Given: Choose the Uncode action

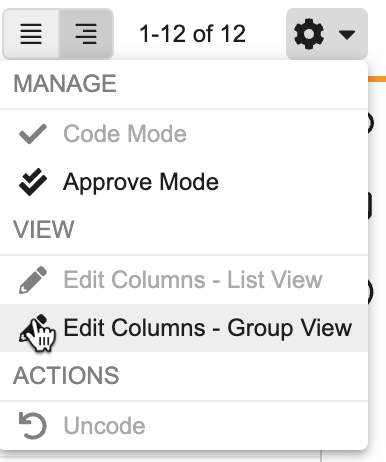Looking at the screenshot, I should click(184, 426).
